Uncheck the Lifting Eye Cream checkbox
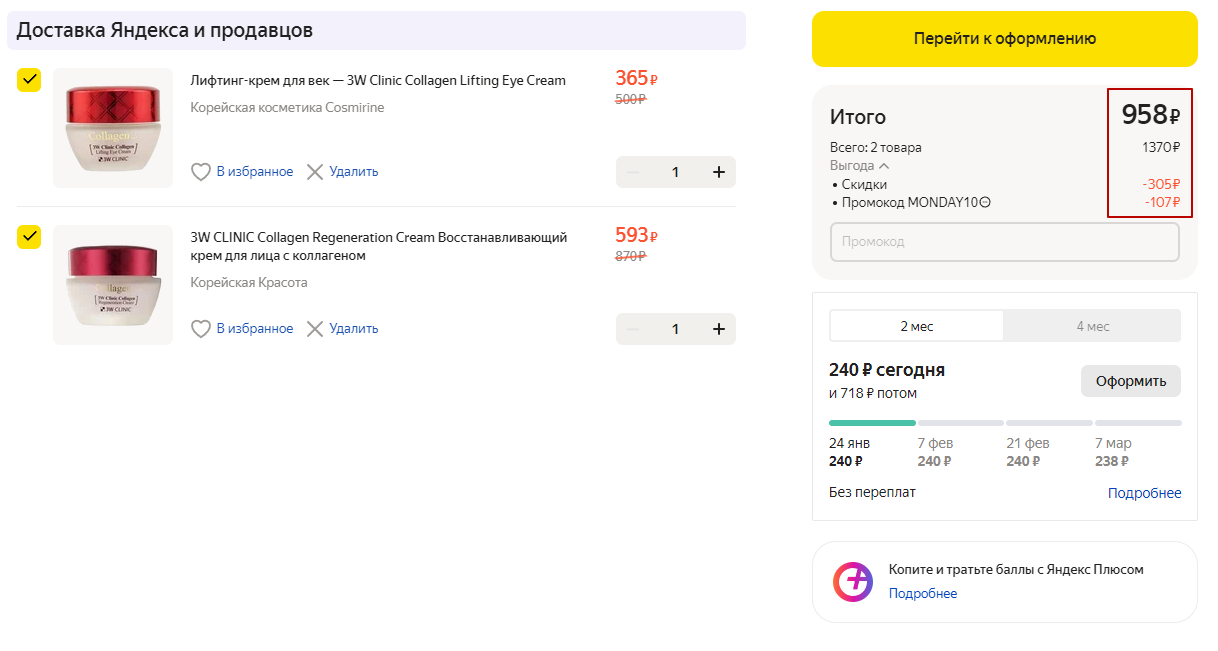 29,80
